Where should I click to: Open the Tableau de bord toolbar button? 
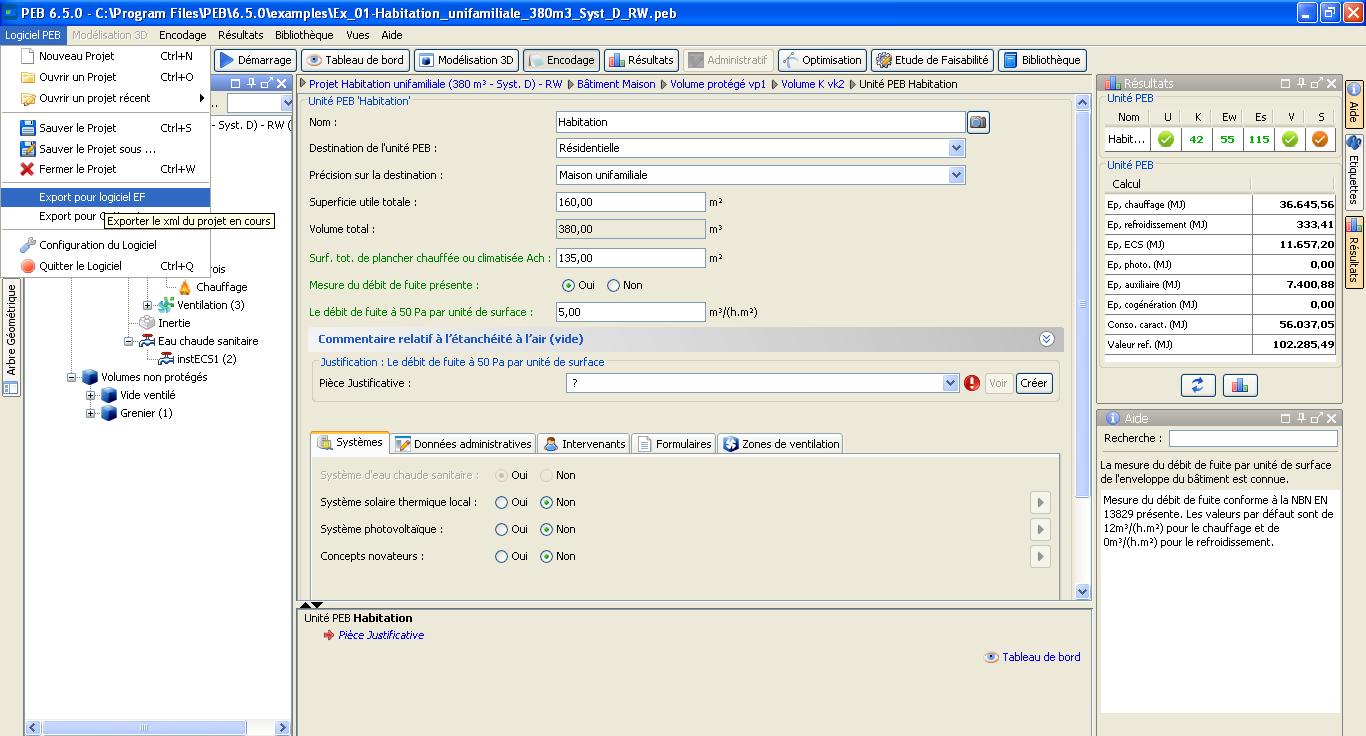click(355, 60)
